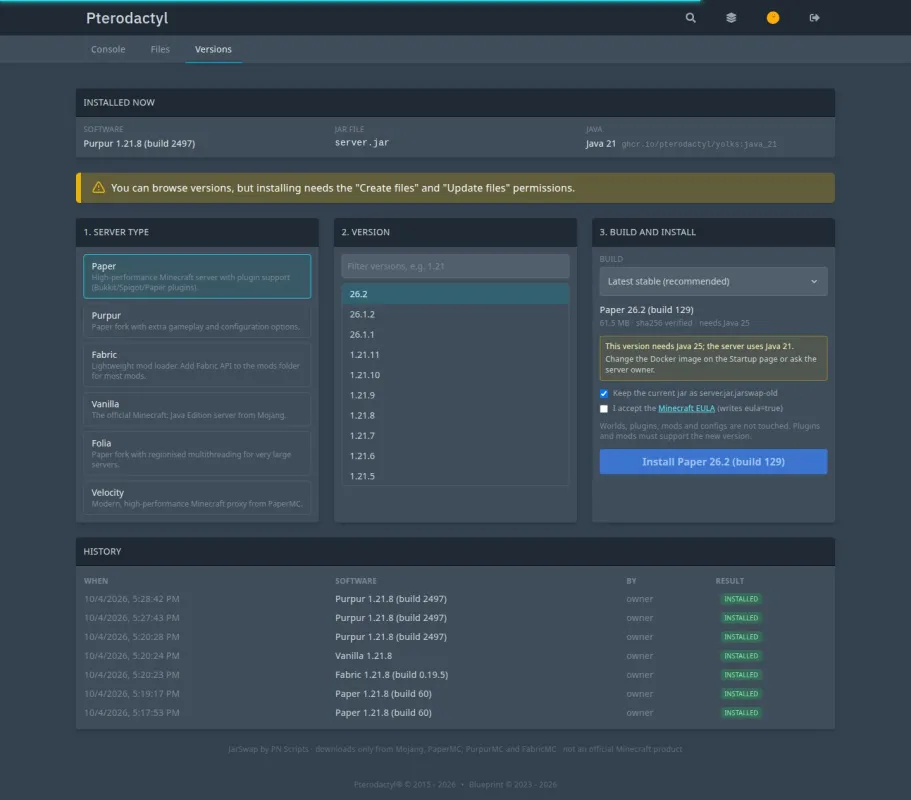911x800 pixels.
Task: Choose the Fabric server type
Action: pyautogui.click(x=197, y=365)
